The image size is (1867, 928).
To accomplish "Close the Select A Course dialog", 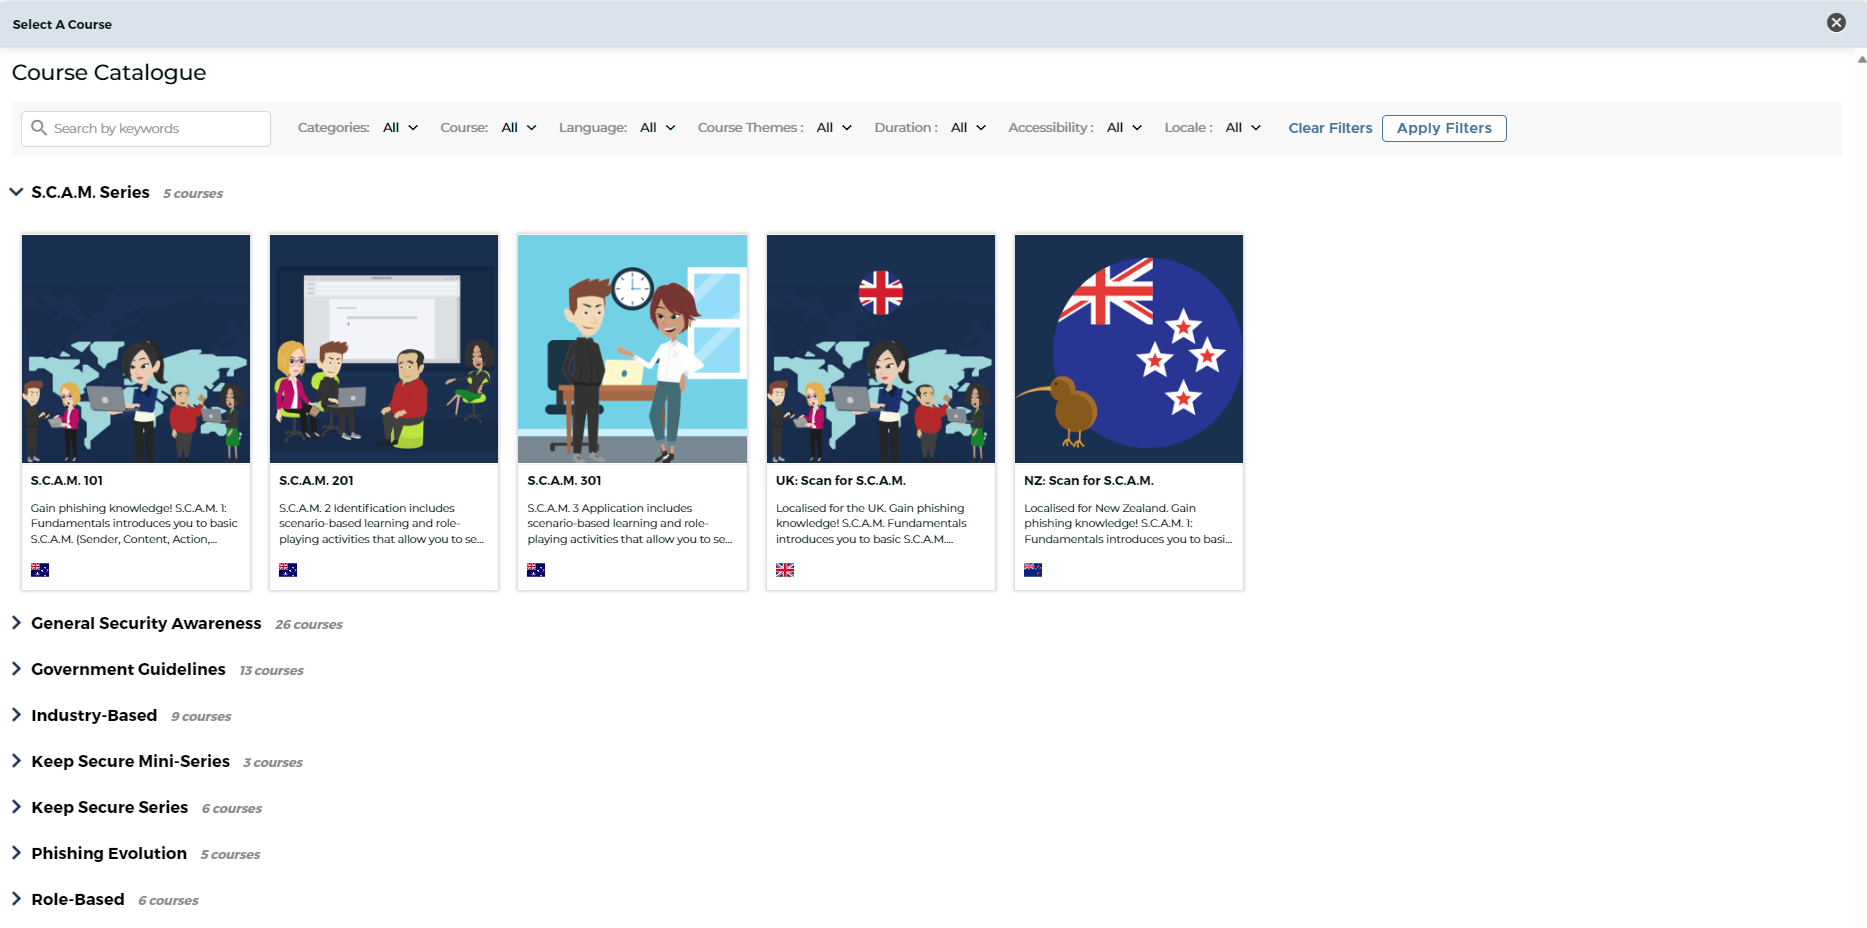I will [x=1836, y=23].
